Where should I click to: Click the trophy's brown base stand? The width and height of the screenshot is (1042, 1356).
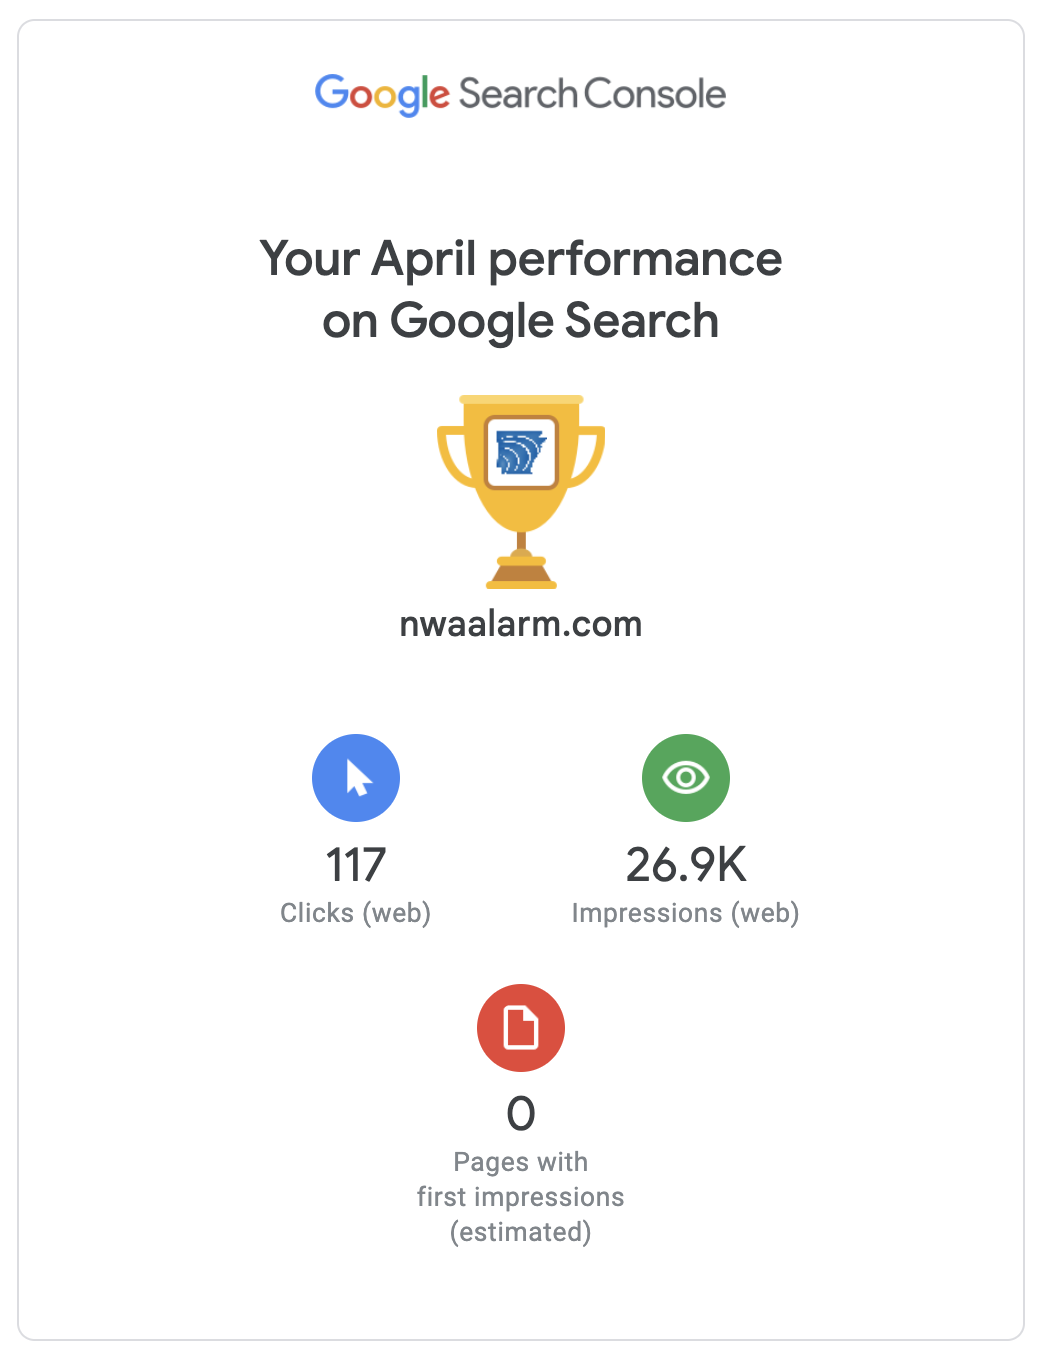521,574
